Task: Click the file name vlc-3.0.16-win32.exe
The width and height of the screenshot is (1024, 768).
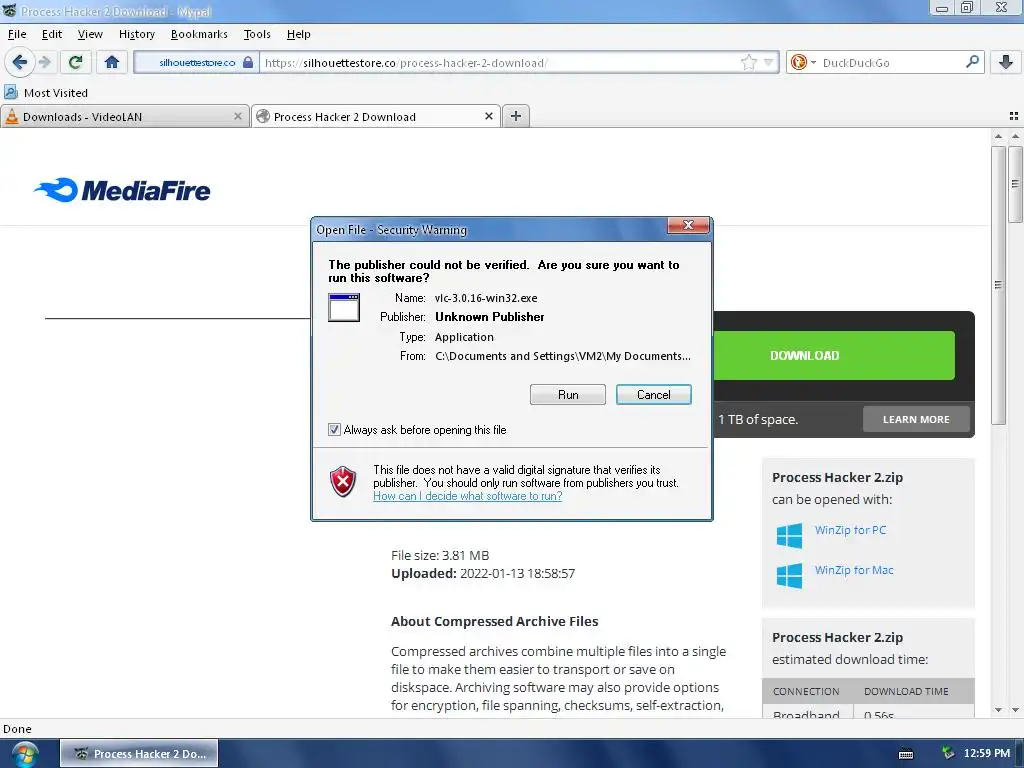Action: pyautogui.click(x=486, y=298)
